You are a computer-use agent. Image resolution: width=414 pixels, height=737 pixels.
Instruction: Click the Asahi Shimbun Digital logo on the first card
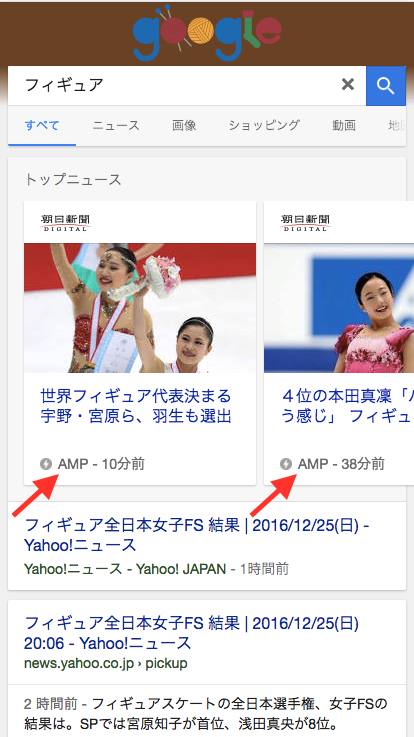65,222
